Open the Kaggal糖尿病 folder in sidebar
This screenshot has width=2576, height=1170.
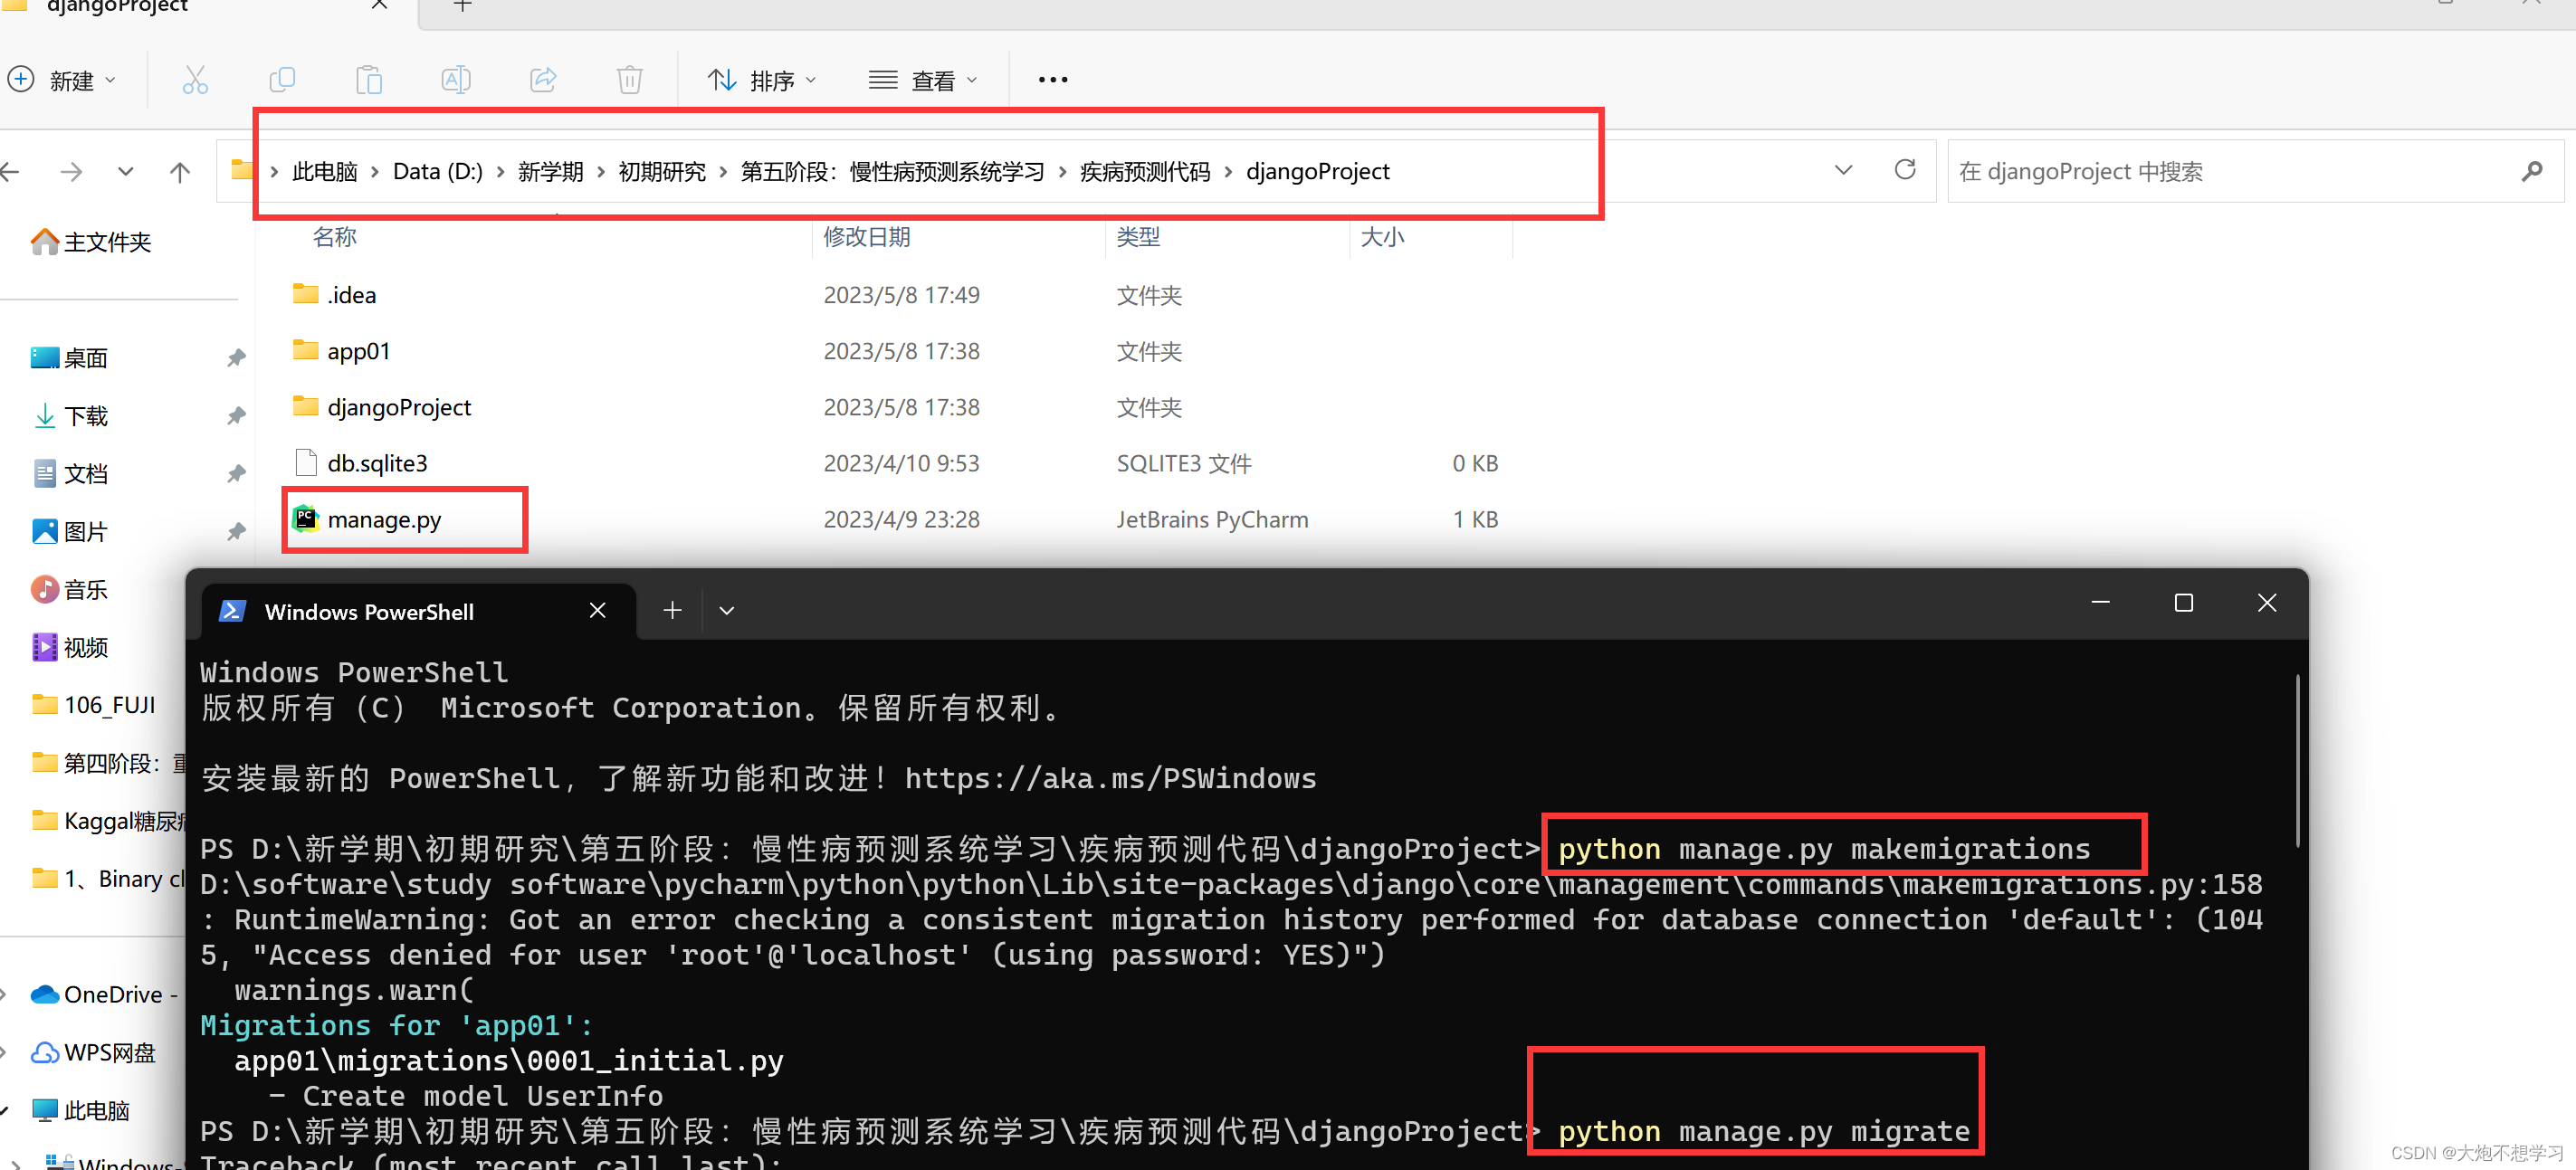click(x=108, y=821)
